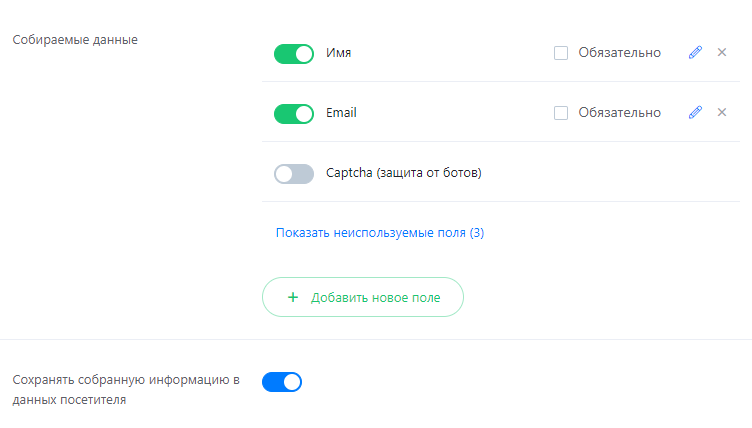Toggle off saving info to visitor data
The image size is (752, 428).
click(282, 382)
